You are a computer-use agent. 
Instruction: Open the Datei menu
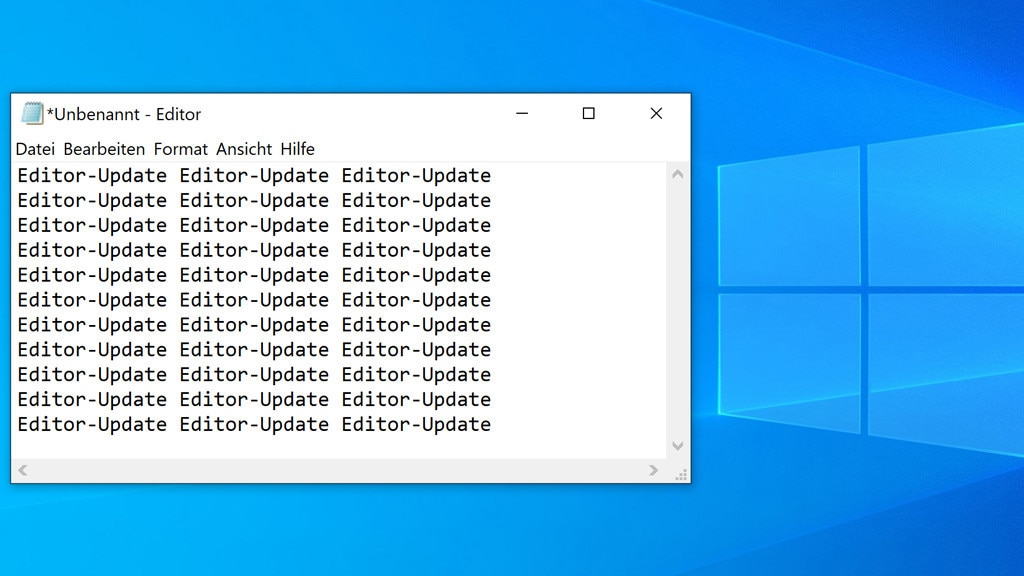(36, 148)
